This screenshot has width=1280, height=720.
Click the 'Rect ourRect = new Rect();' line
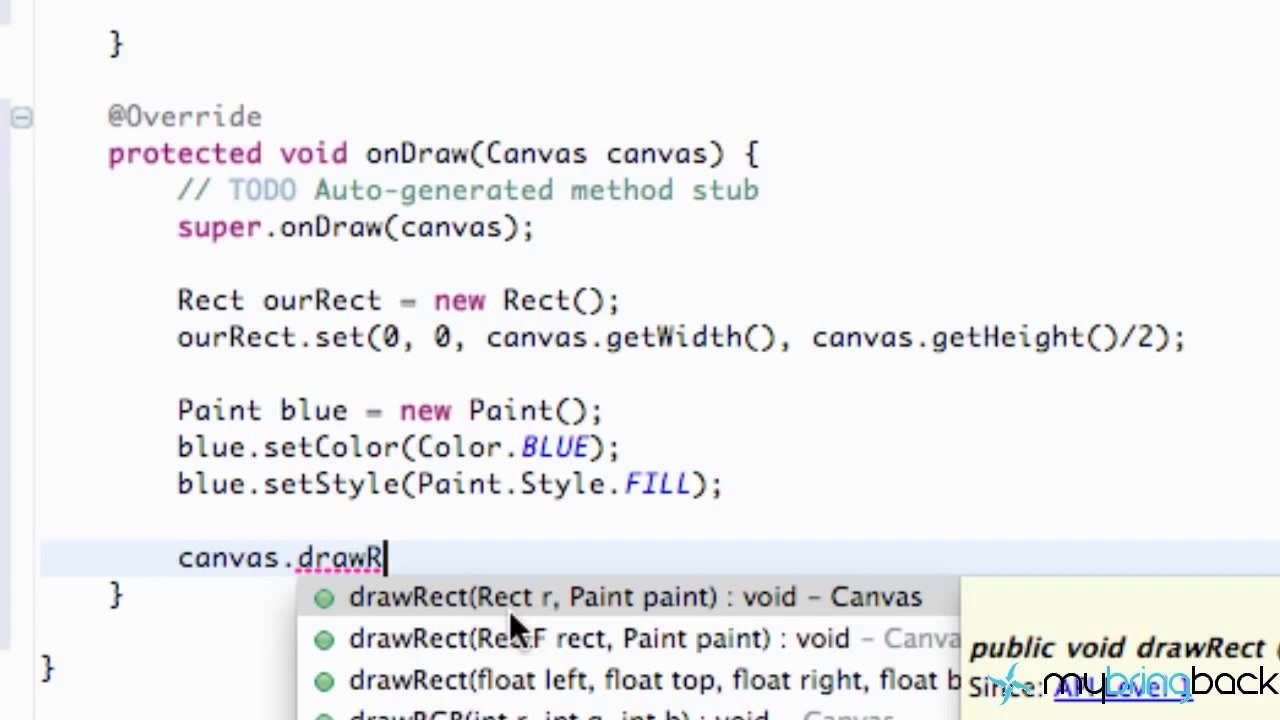tap(399, 300)
